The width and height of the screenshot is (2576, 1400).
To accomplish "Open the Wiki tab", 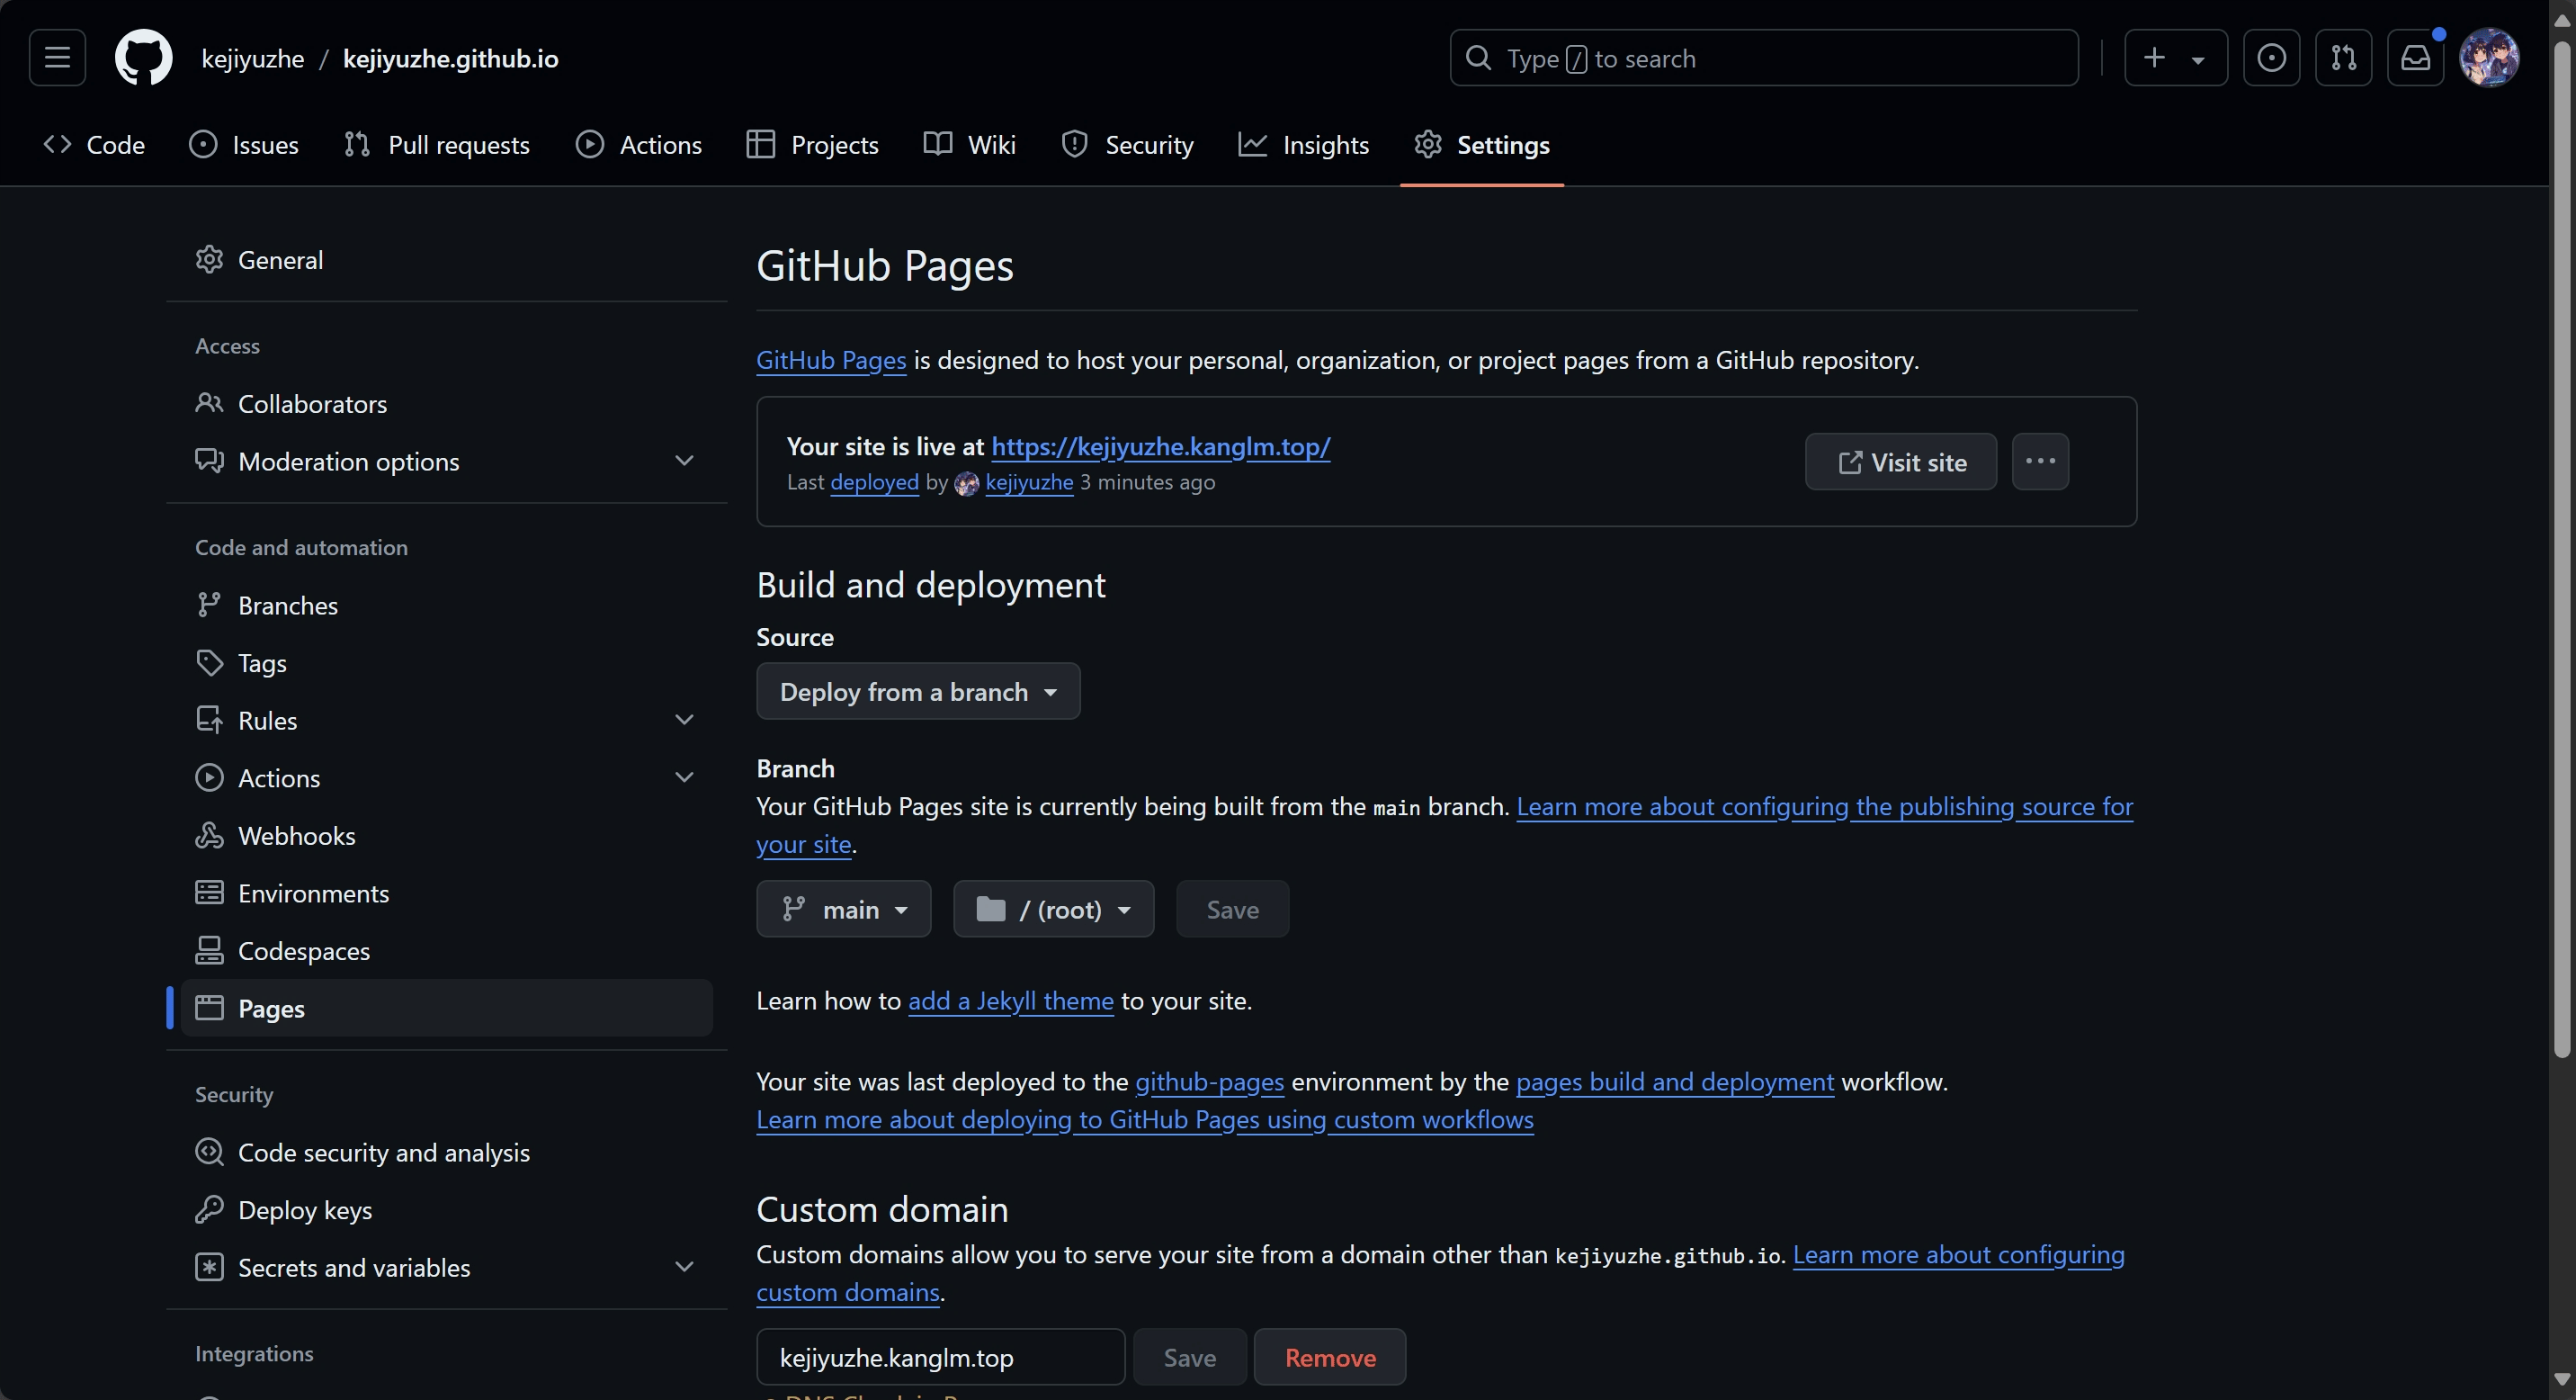I will click(x=970, y=145).
